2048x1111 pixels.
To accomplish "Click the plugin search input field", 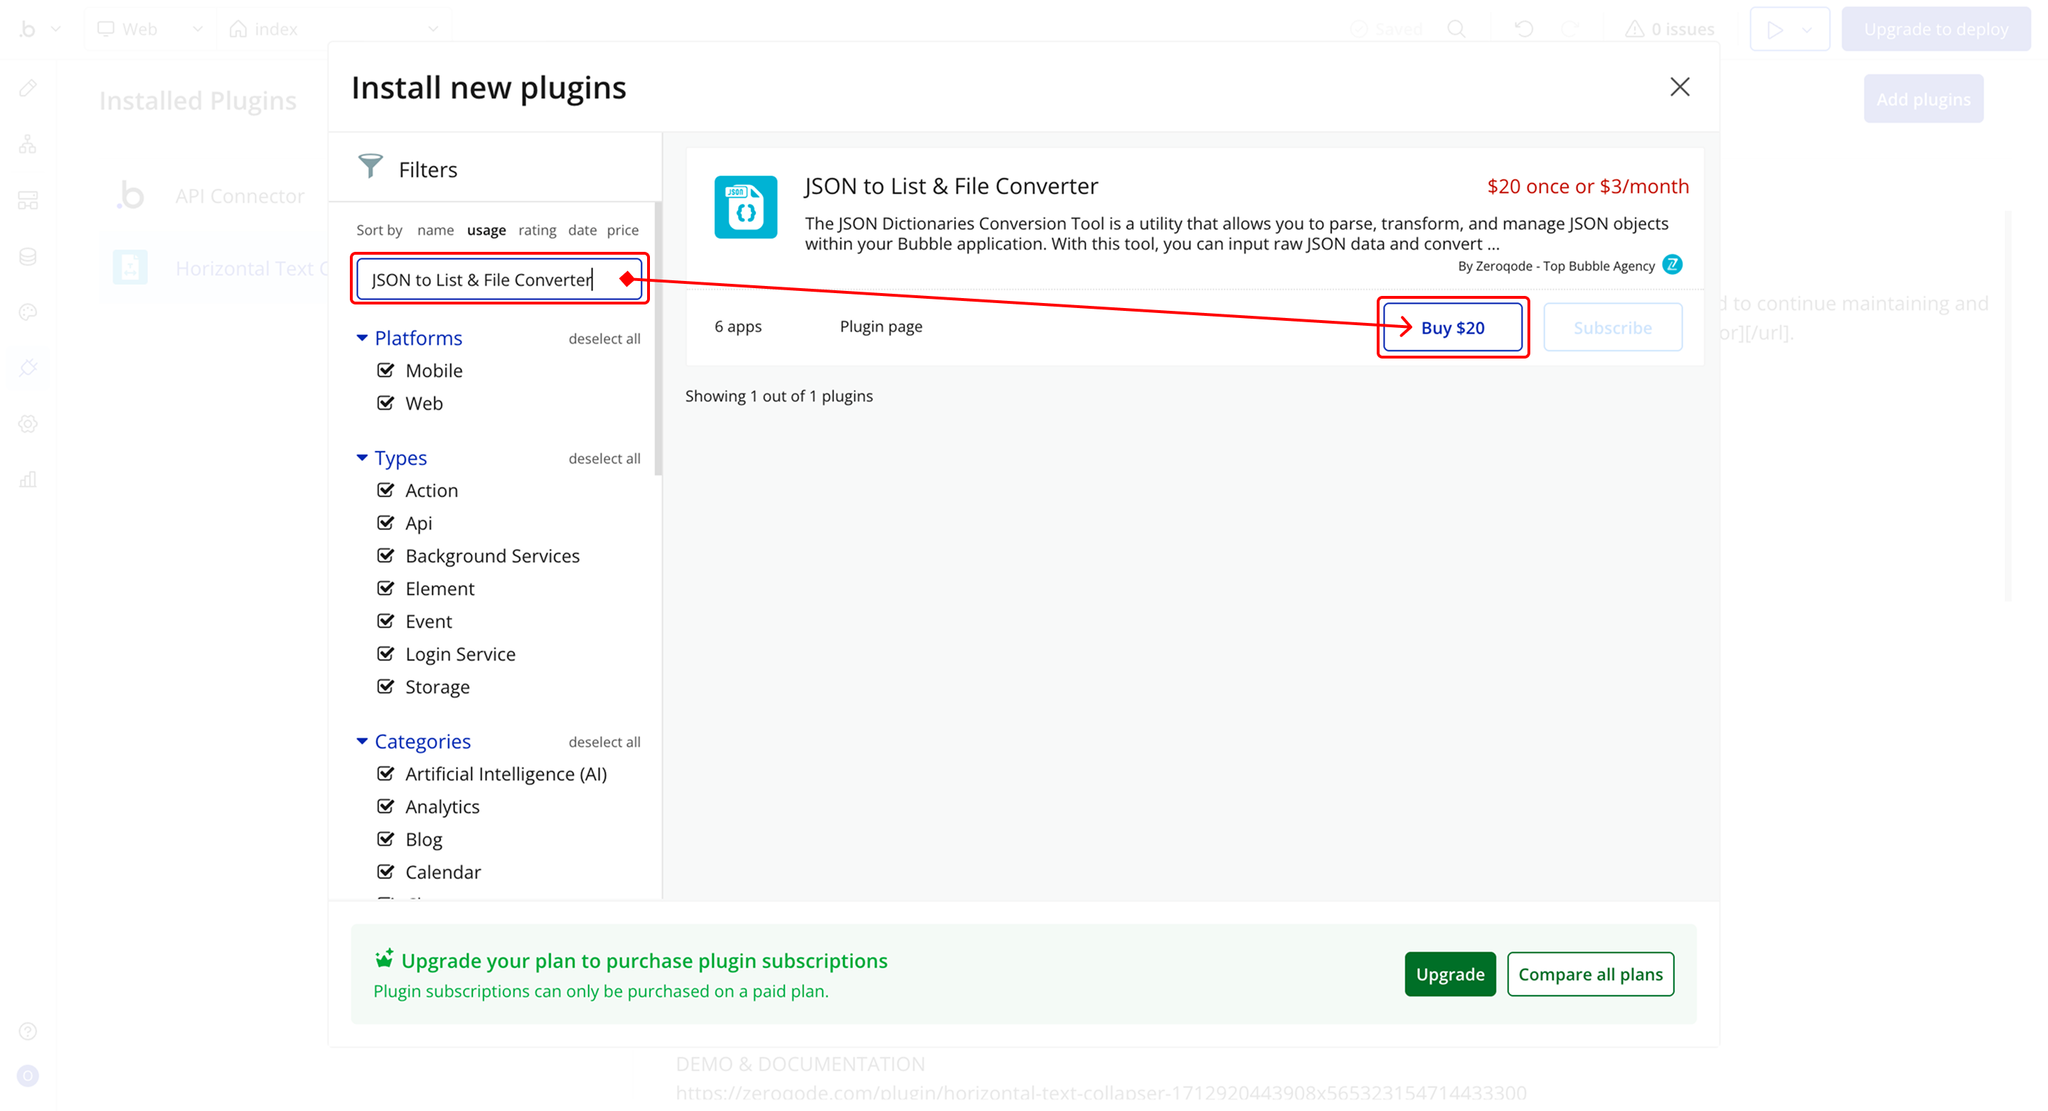I will click(x=482, y=279).
